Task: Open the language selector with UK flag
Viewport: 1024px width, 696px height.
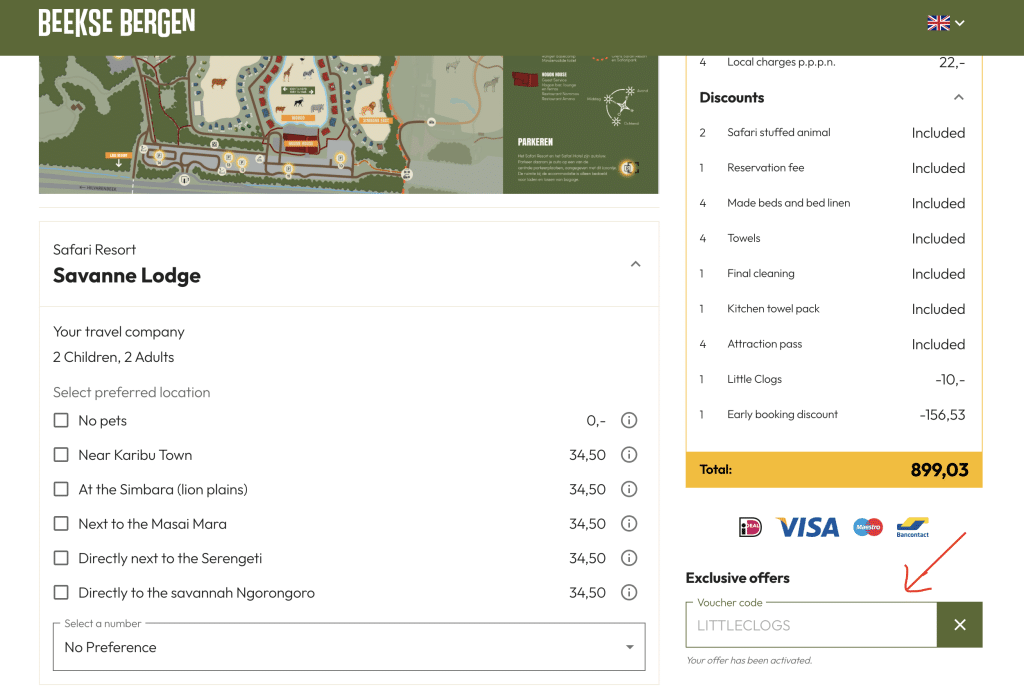Action: 945,23
